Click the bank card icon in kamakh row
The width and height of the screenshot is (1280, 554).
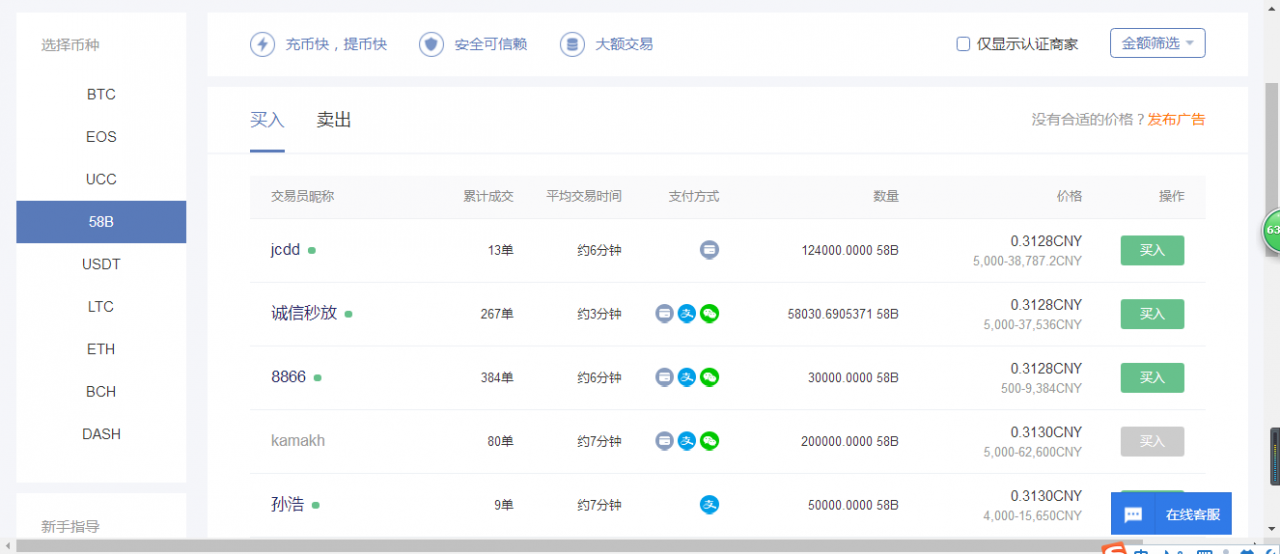tap(664, 441)
